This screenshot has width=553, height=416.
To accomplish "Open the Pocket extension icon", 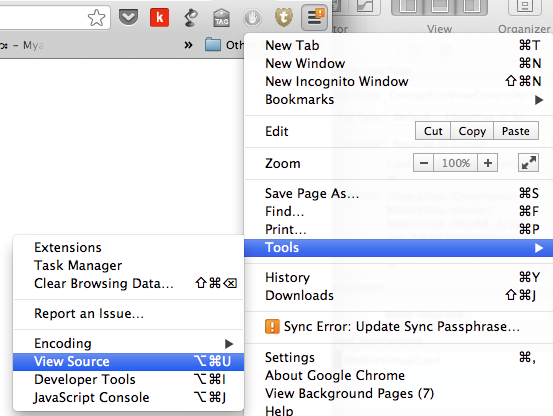I will pos(128,17).
